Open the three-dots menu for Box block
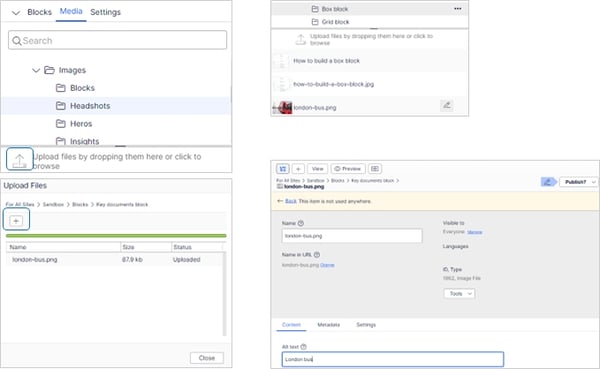The image size is (600, 369). click(458, 8)
